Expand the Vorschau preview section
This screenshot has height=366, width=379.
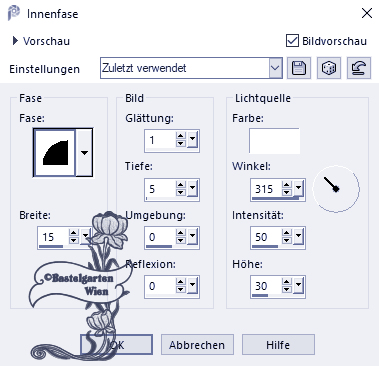15,41
